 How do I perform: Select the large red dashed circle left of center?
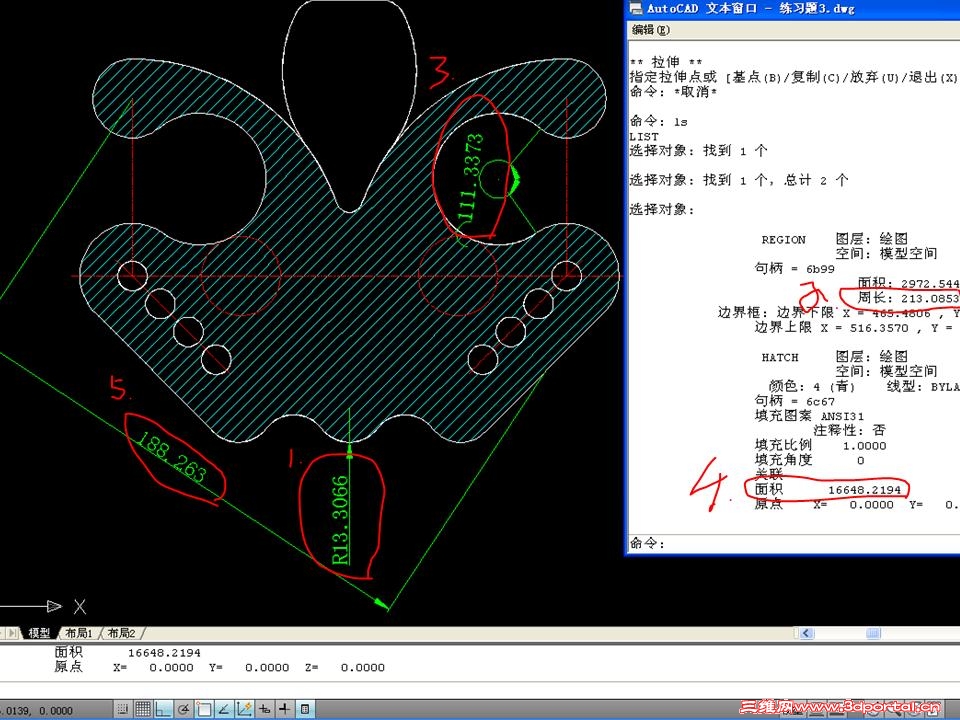241,276
